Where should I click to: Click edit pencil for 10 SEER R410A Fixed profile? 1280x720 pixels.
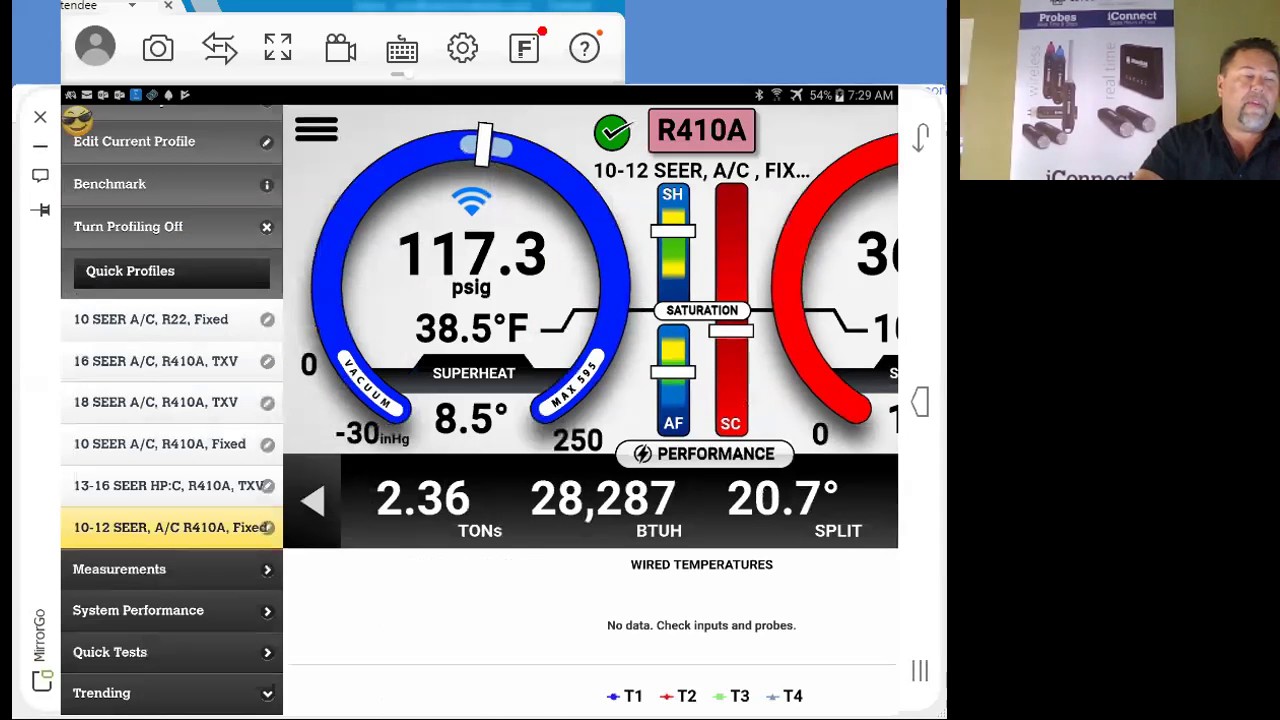point(267,445)
